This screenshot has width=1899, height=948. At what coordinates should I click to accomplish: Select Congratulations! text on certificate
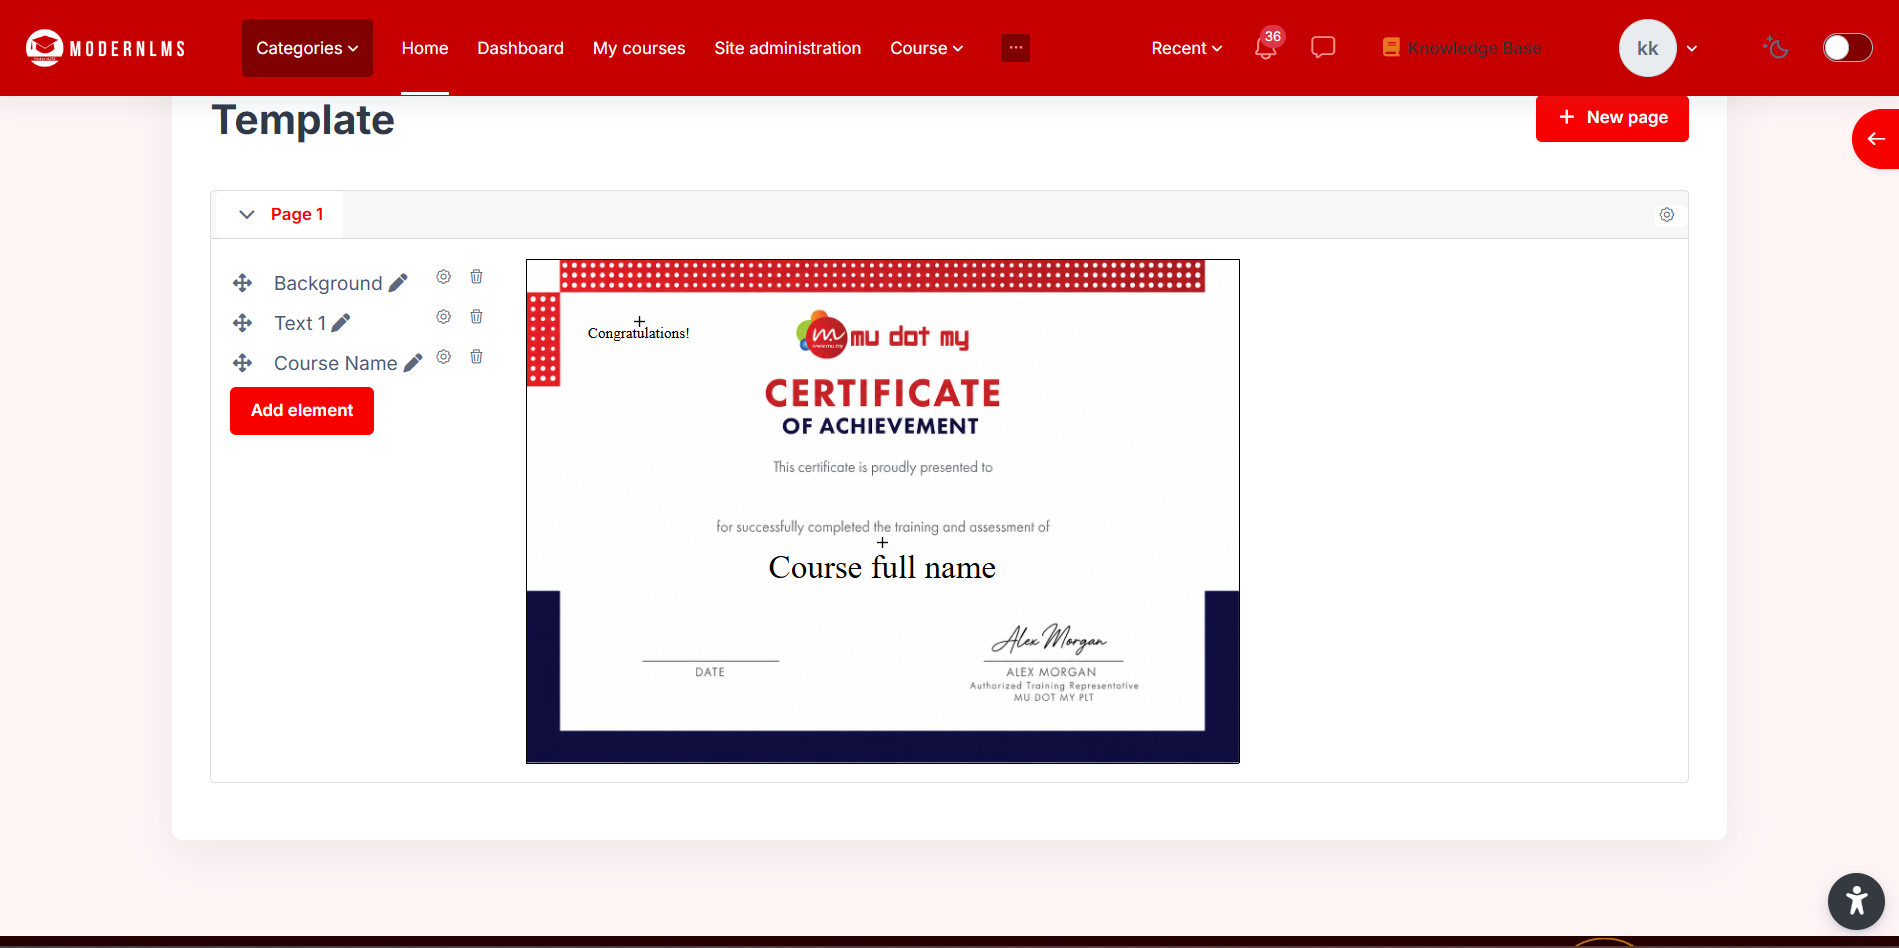pyautogui.click(x=639, y=333)
